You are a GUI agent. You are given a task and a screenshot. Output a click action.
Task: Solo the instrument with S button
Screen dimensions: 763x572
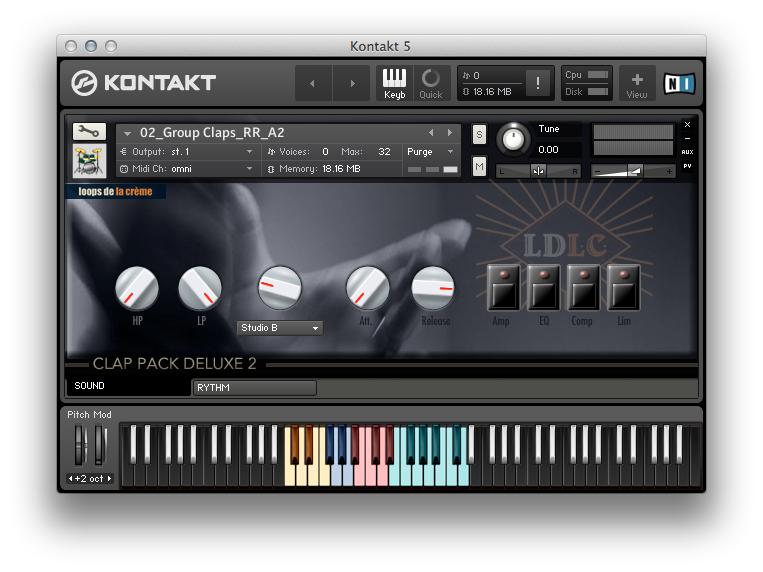pos(479,134)
